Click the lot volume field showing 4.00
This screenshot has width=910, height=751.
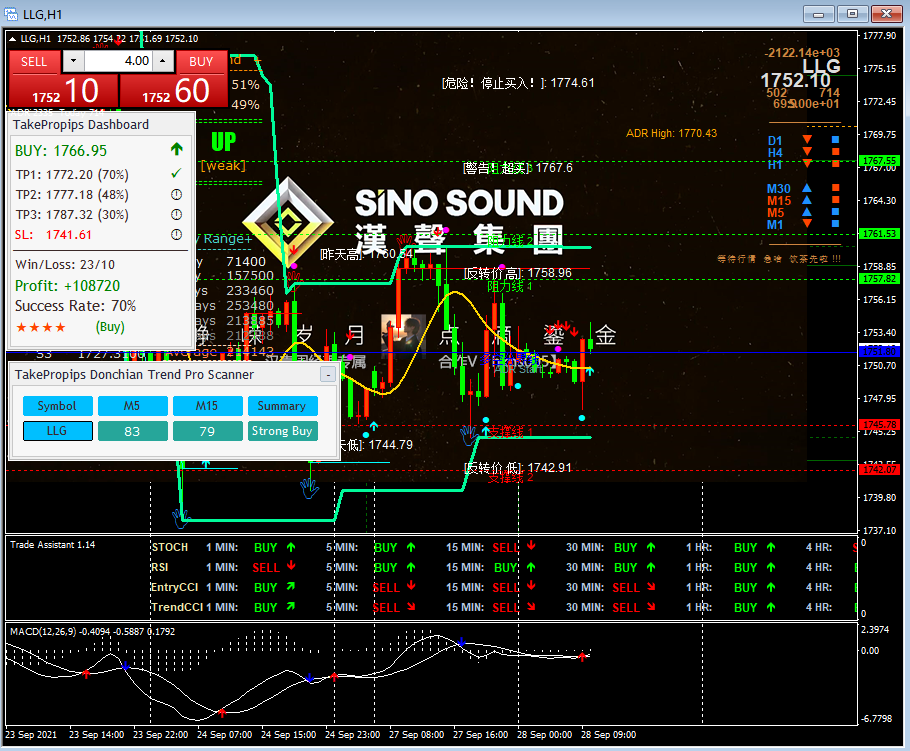pyautogui.click(x=118, y=61)
